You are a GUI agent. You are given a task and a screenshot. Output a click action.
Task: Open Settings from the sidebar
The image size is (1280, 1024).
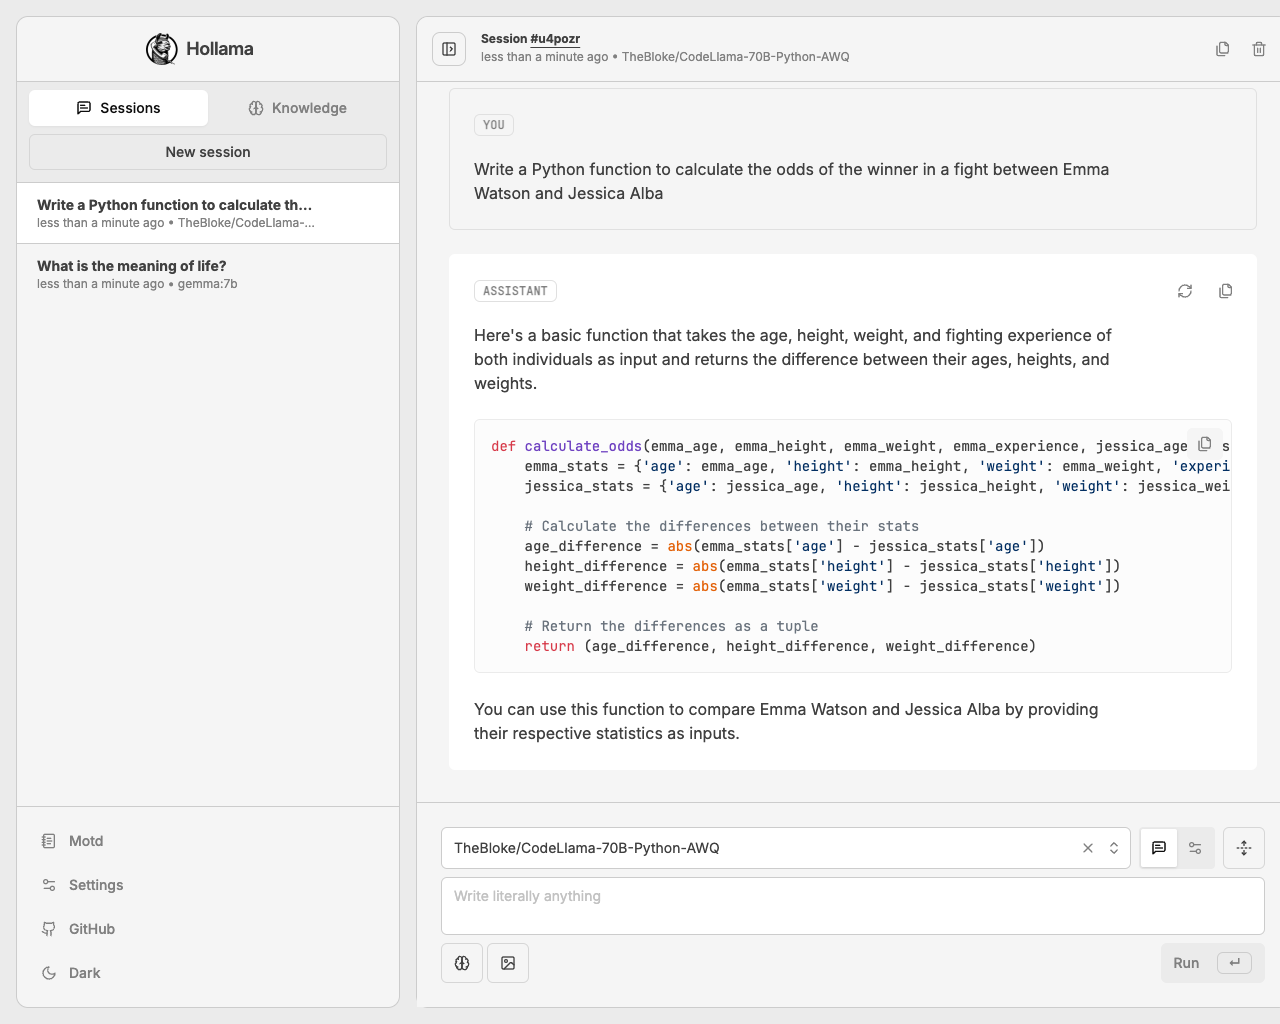(x=96, y=885)
